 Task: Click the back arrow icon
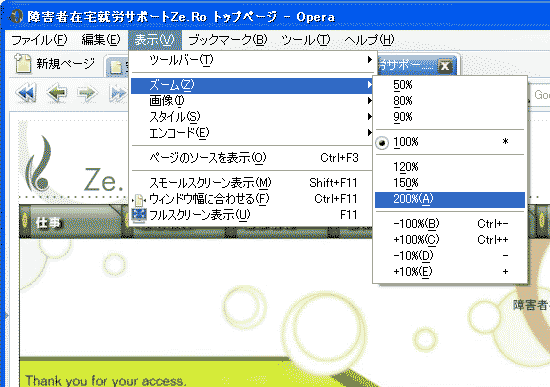[x=57, y=93]
